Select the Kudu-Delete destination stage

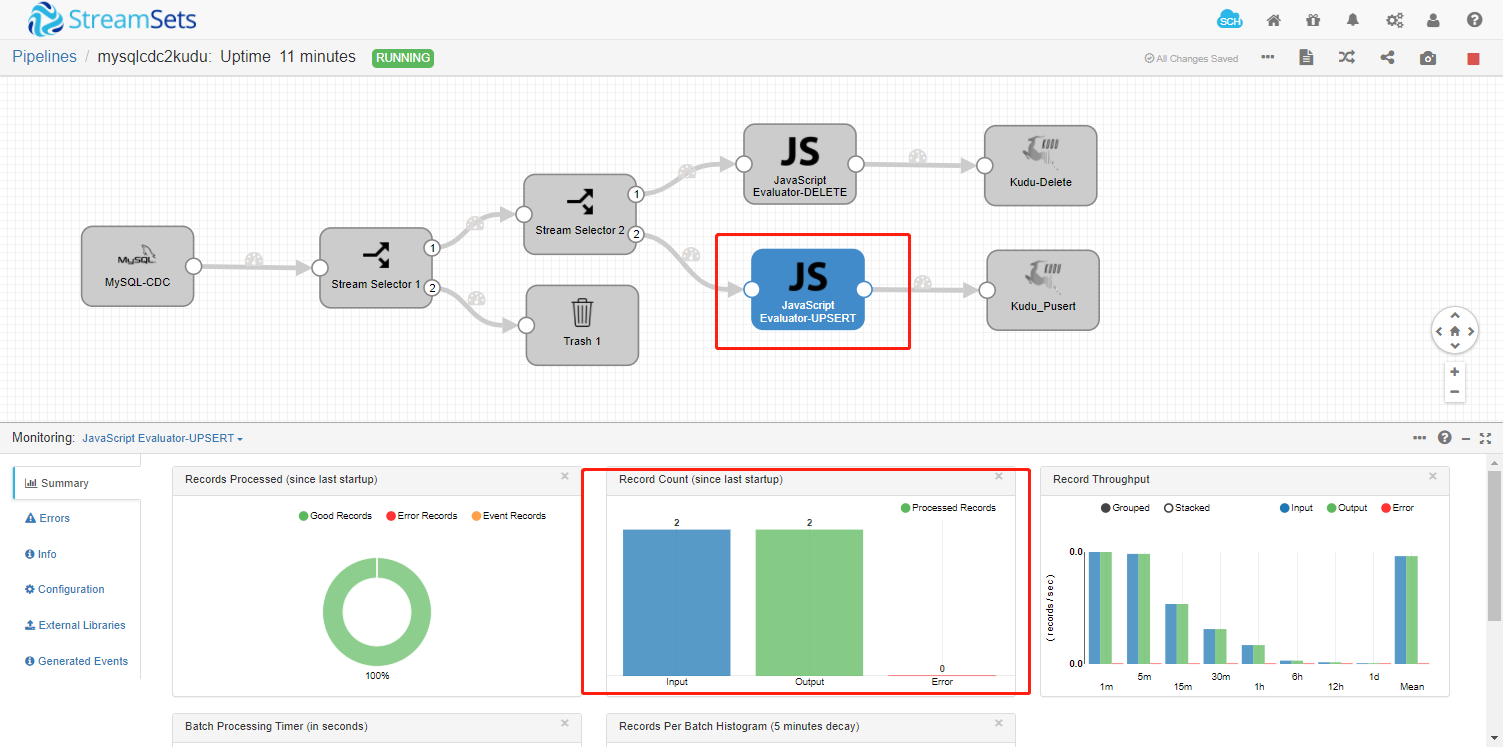point(1041,165)
